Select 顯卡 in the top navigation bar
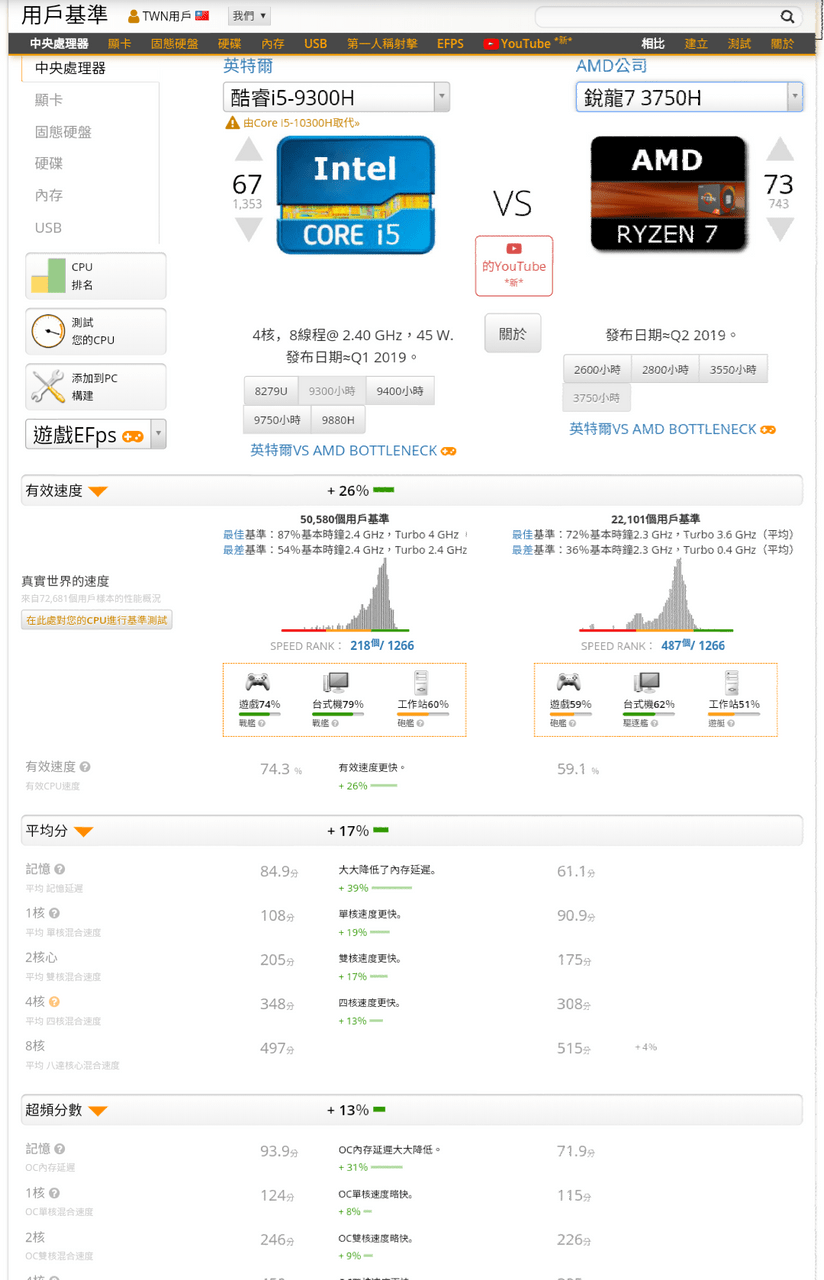Image resolution: width=824 pixels, height=1280 pixels. (119, 44)
